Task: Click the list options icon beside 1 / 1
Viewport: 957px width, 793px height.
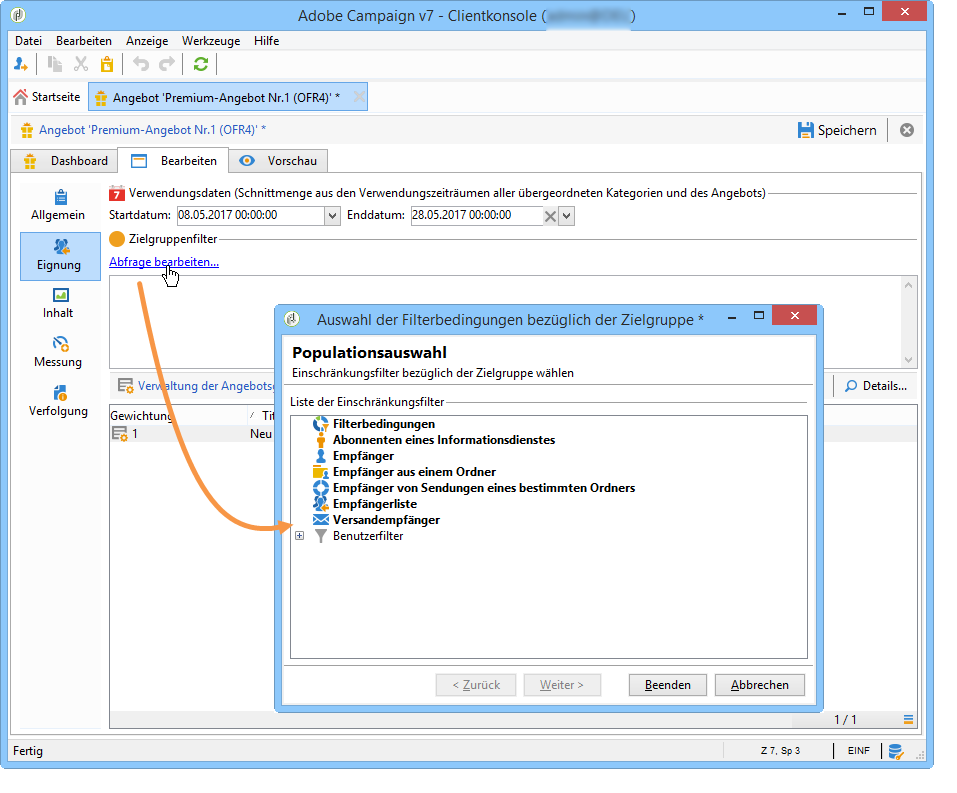Action: pos(909,720)
